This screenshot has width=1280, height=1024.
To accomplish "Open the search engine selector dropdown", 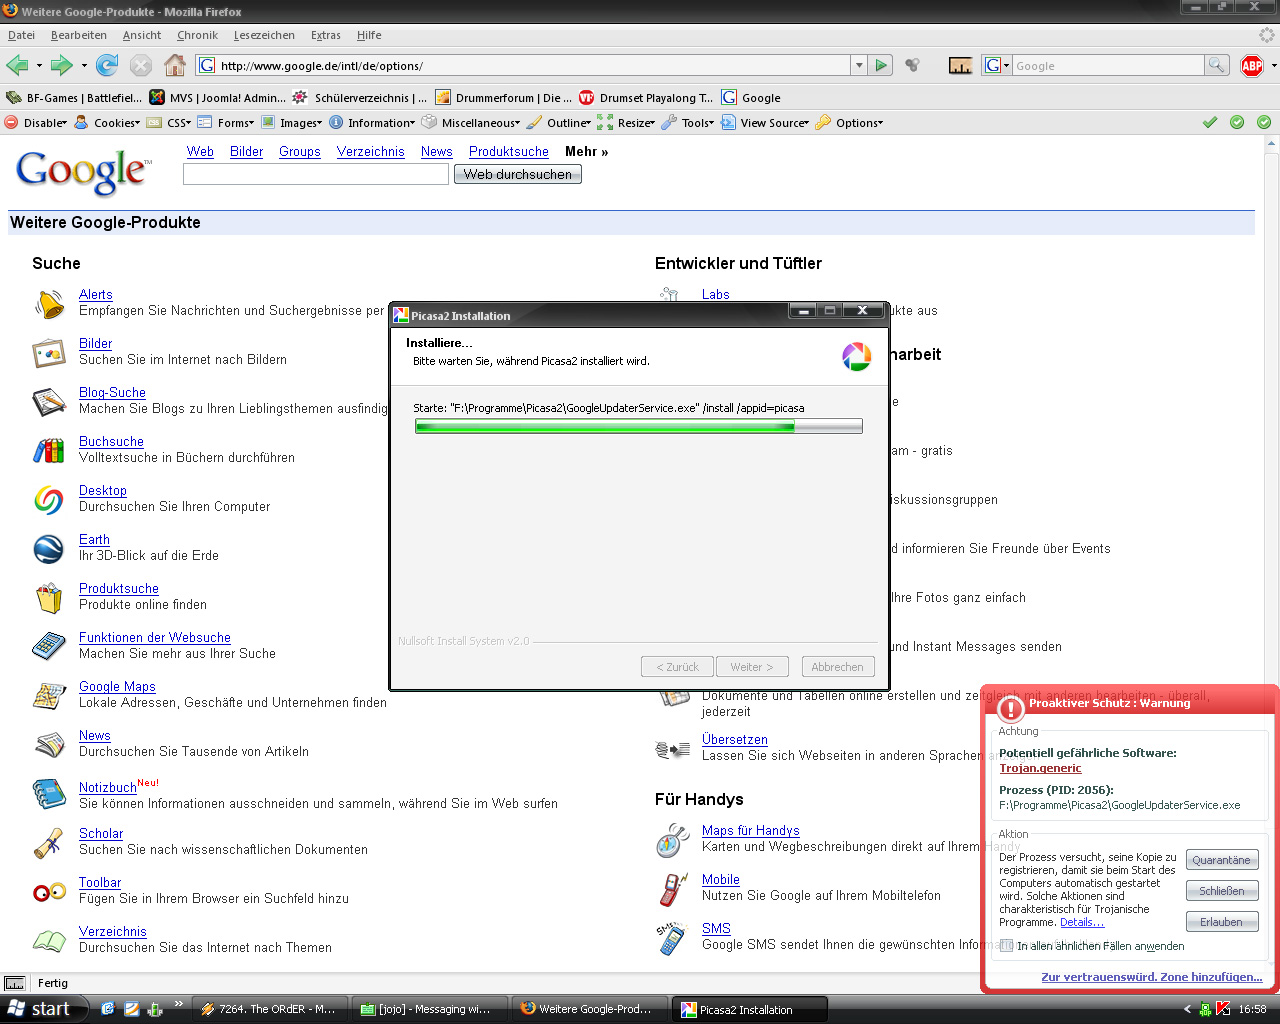I will point(997,66).
